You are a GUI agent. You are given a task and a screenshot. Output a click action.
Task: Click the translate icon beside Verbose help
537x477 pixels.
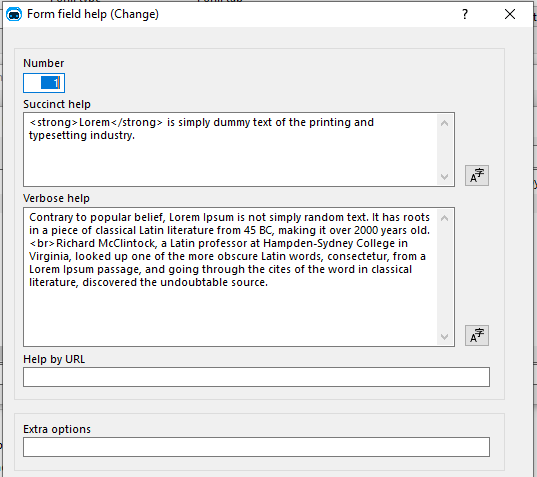pyautogui.click(x=476, y=336)
